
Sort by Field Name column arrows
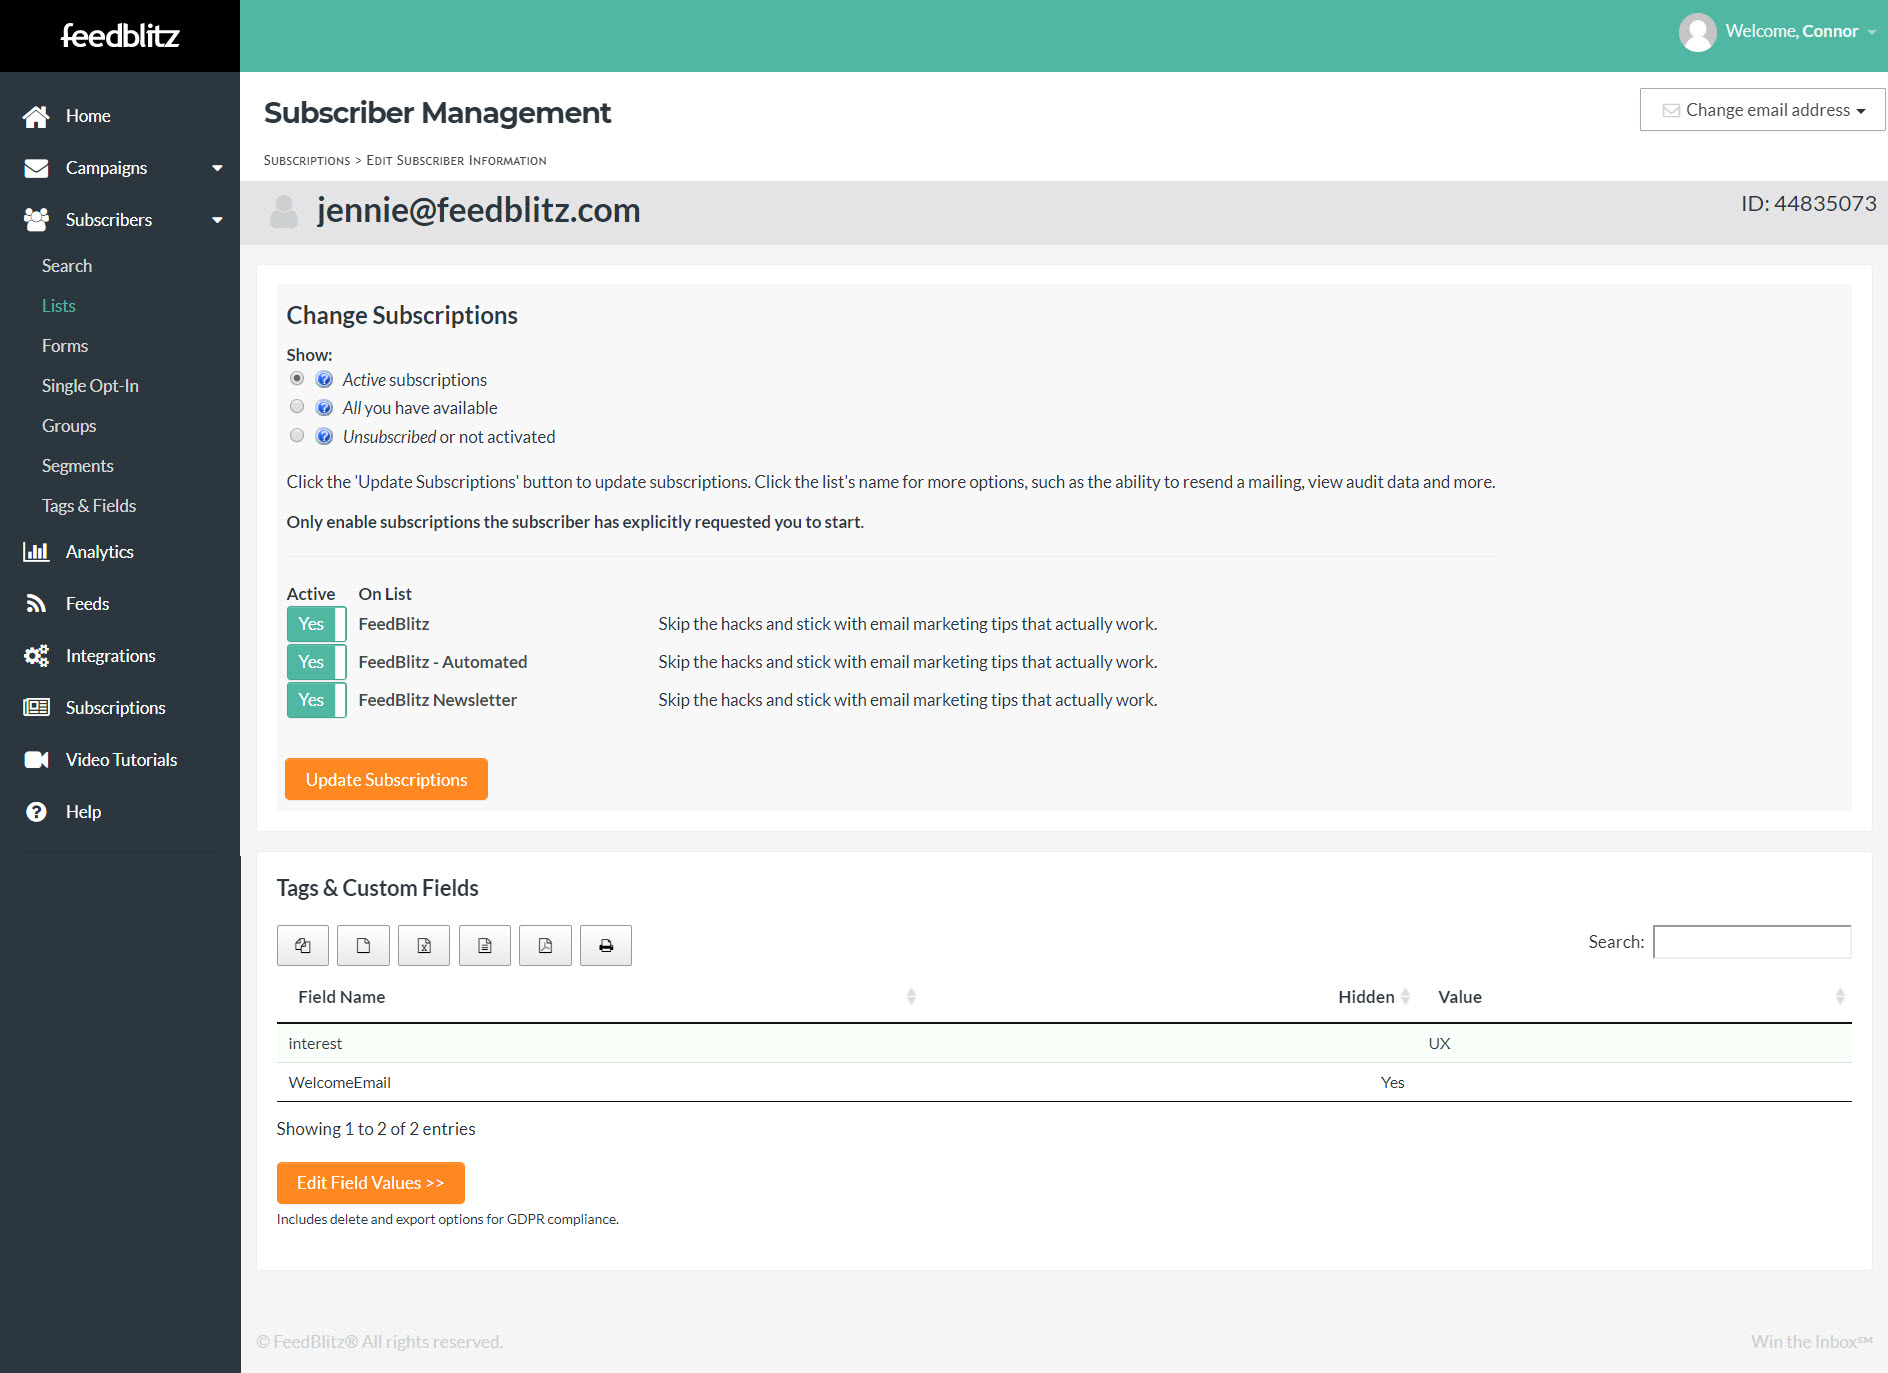pos(911,997)
